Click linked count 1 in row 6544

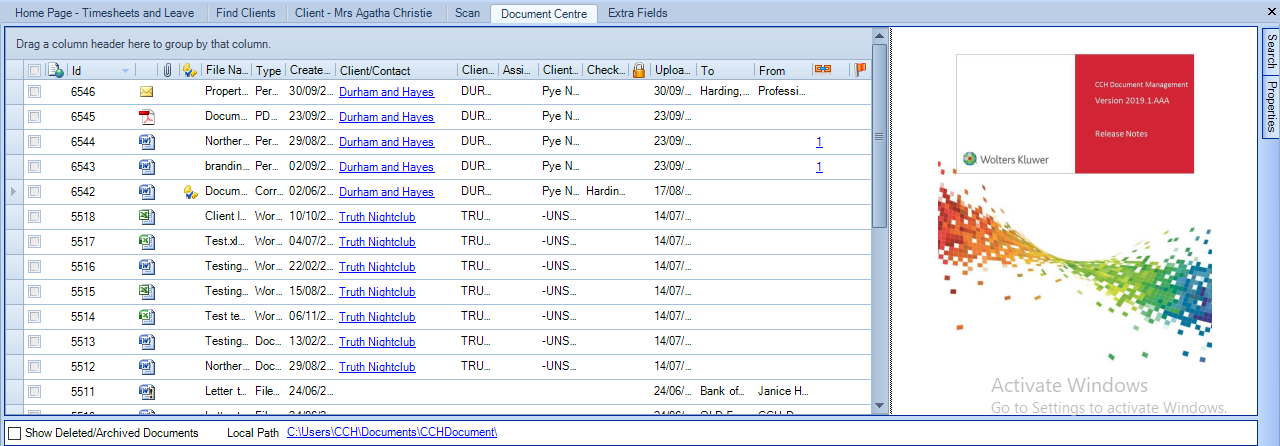(819, 141)
